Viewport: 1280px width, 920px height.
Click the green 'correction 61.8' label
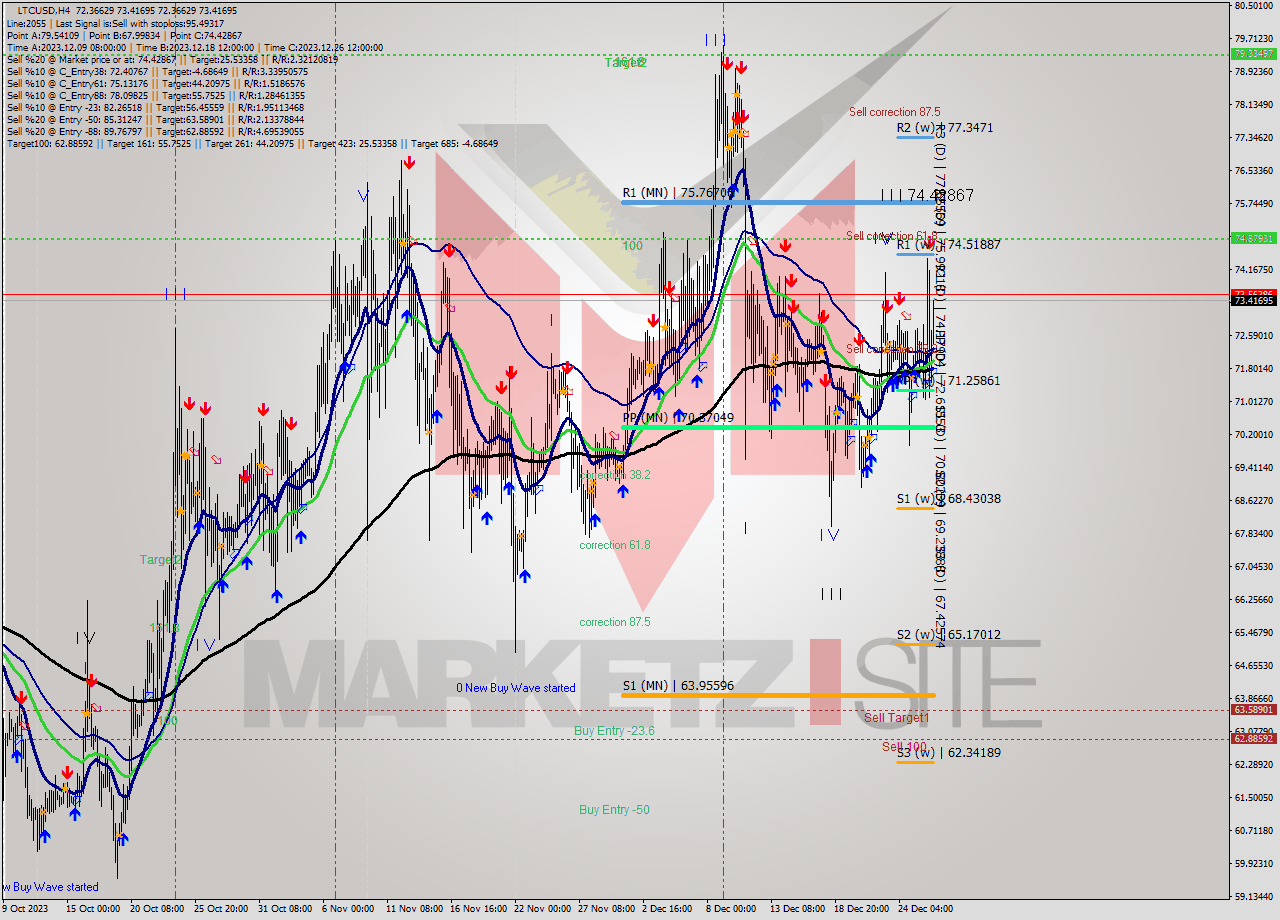coord(615,545)
